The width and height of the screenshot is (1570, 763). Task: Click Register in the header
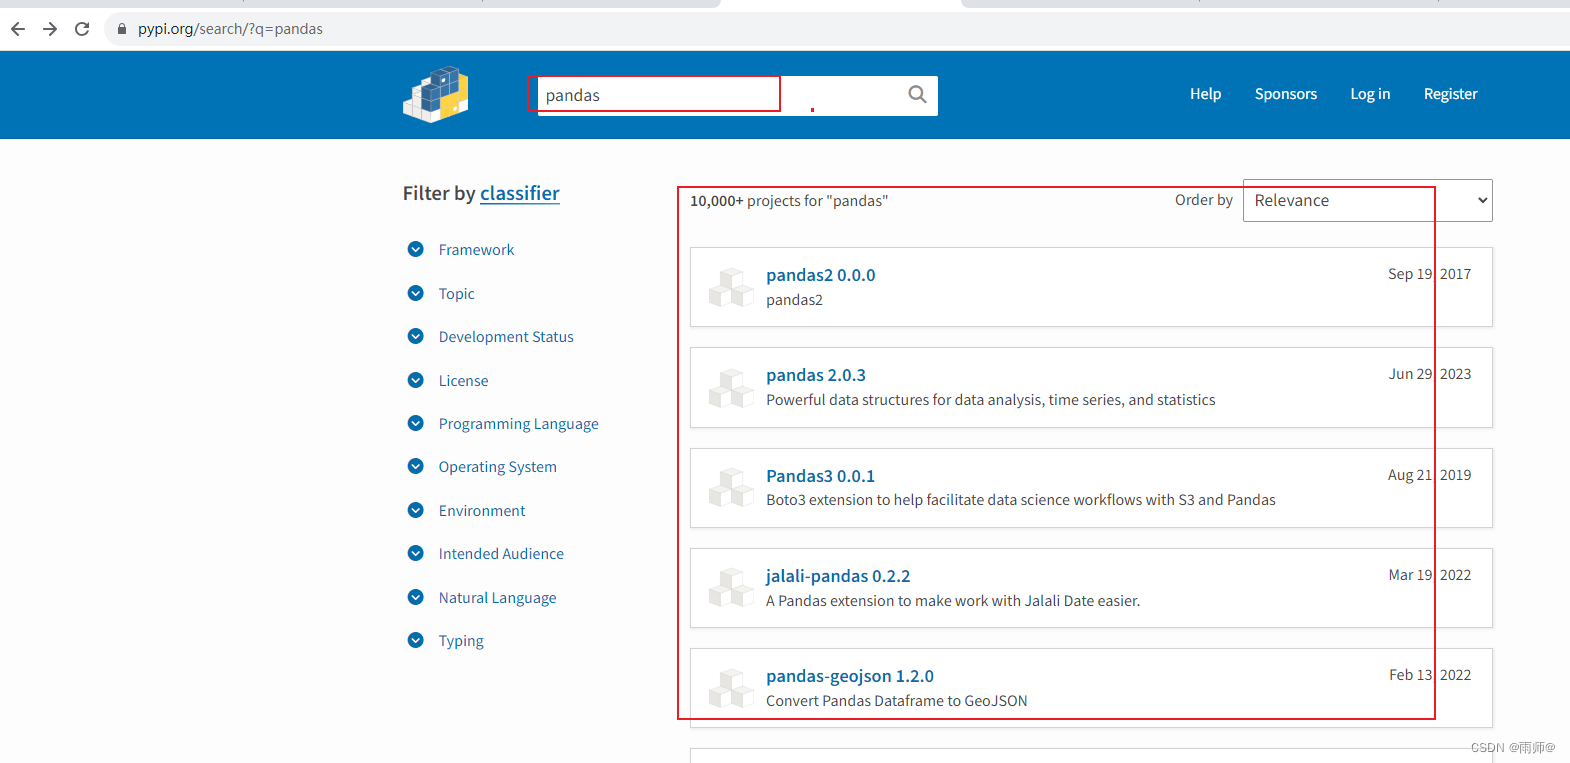1450,94
